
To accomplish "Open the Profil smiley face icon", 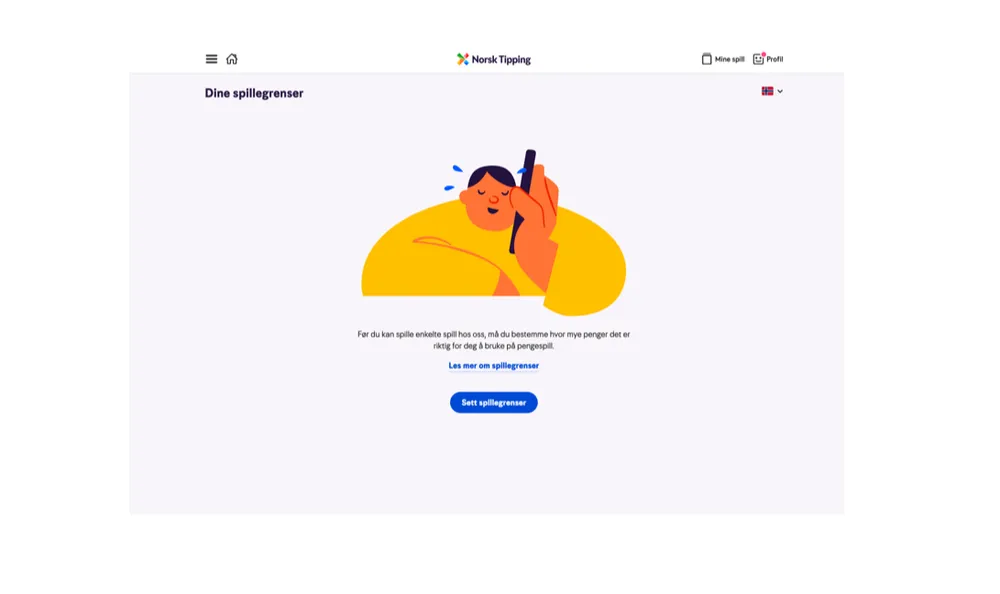I will (x=758, y=59).
